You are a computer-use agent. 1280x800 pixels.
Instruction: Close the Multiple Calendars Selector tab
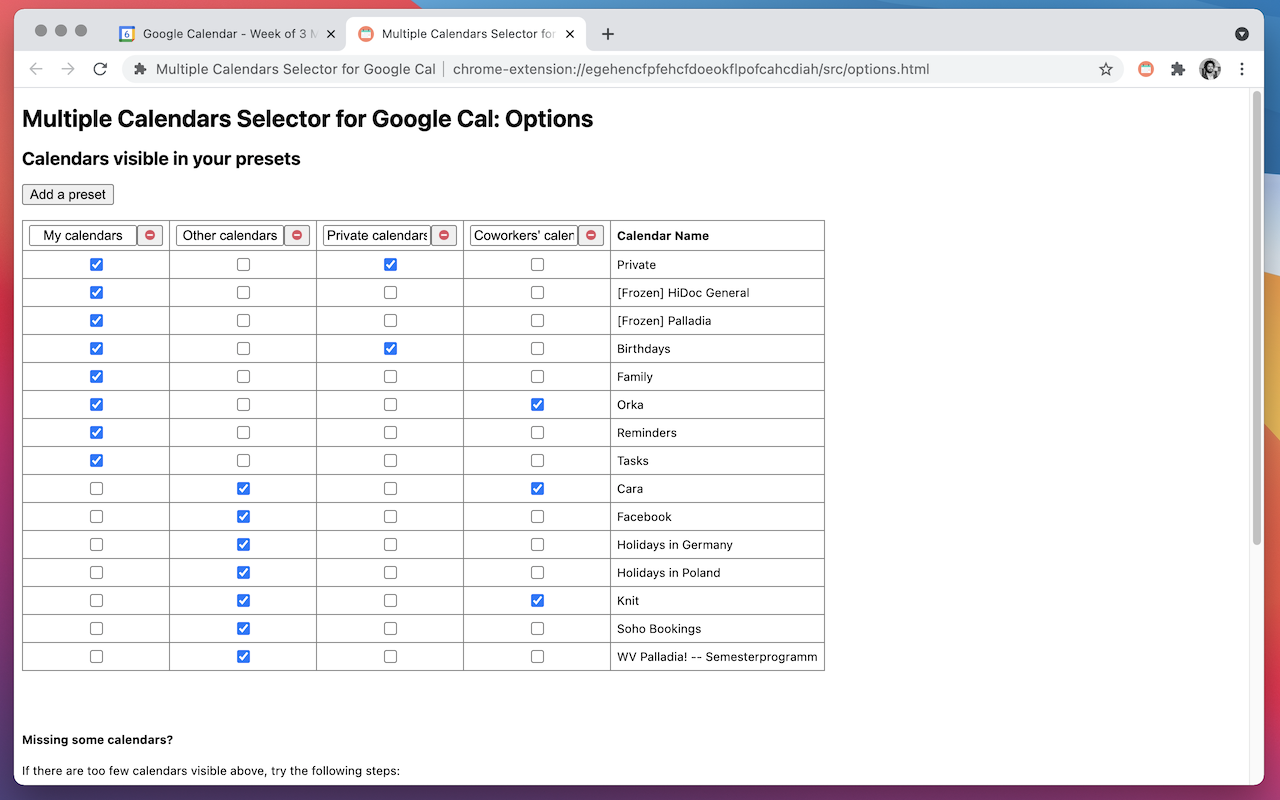click(571, 34)
